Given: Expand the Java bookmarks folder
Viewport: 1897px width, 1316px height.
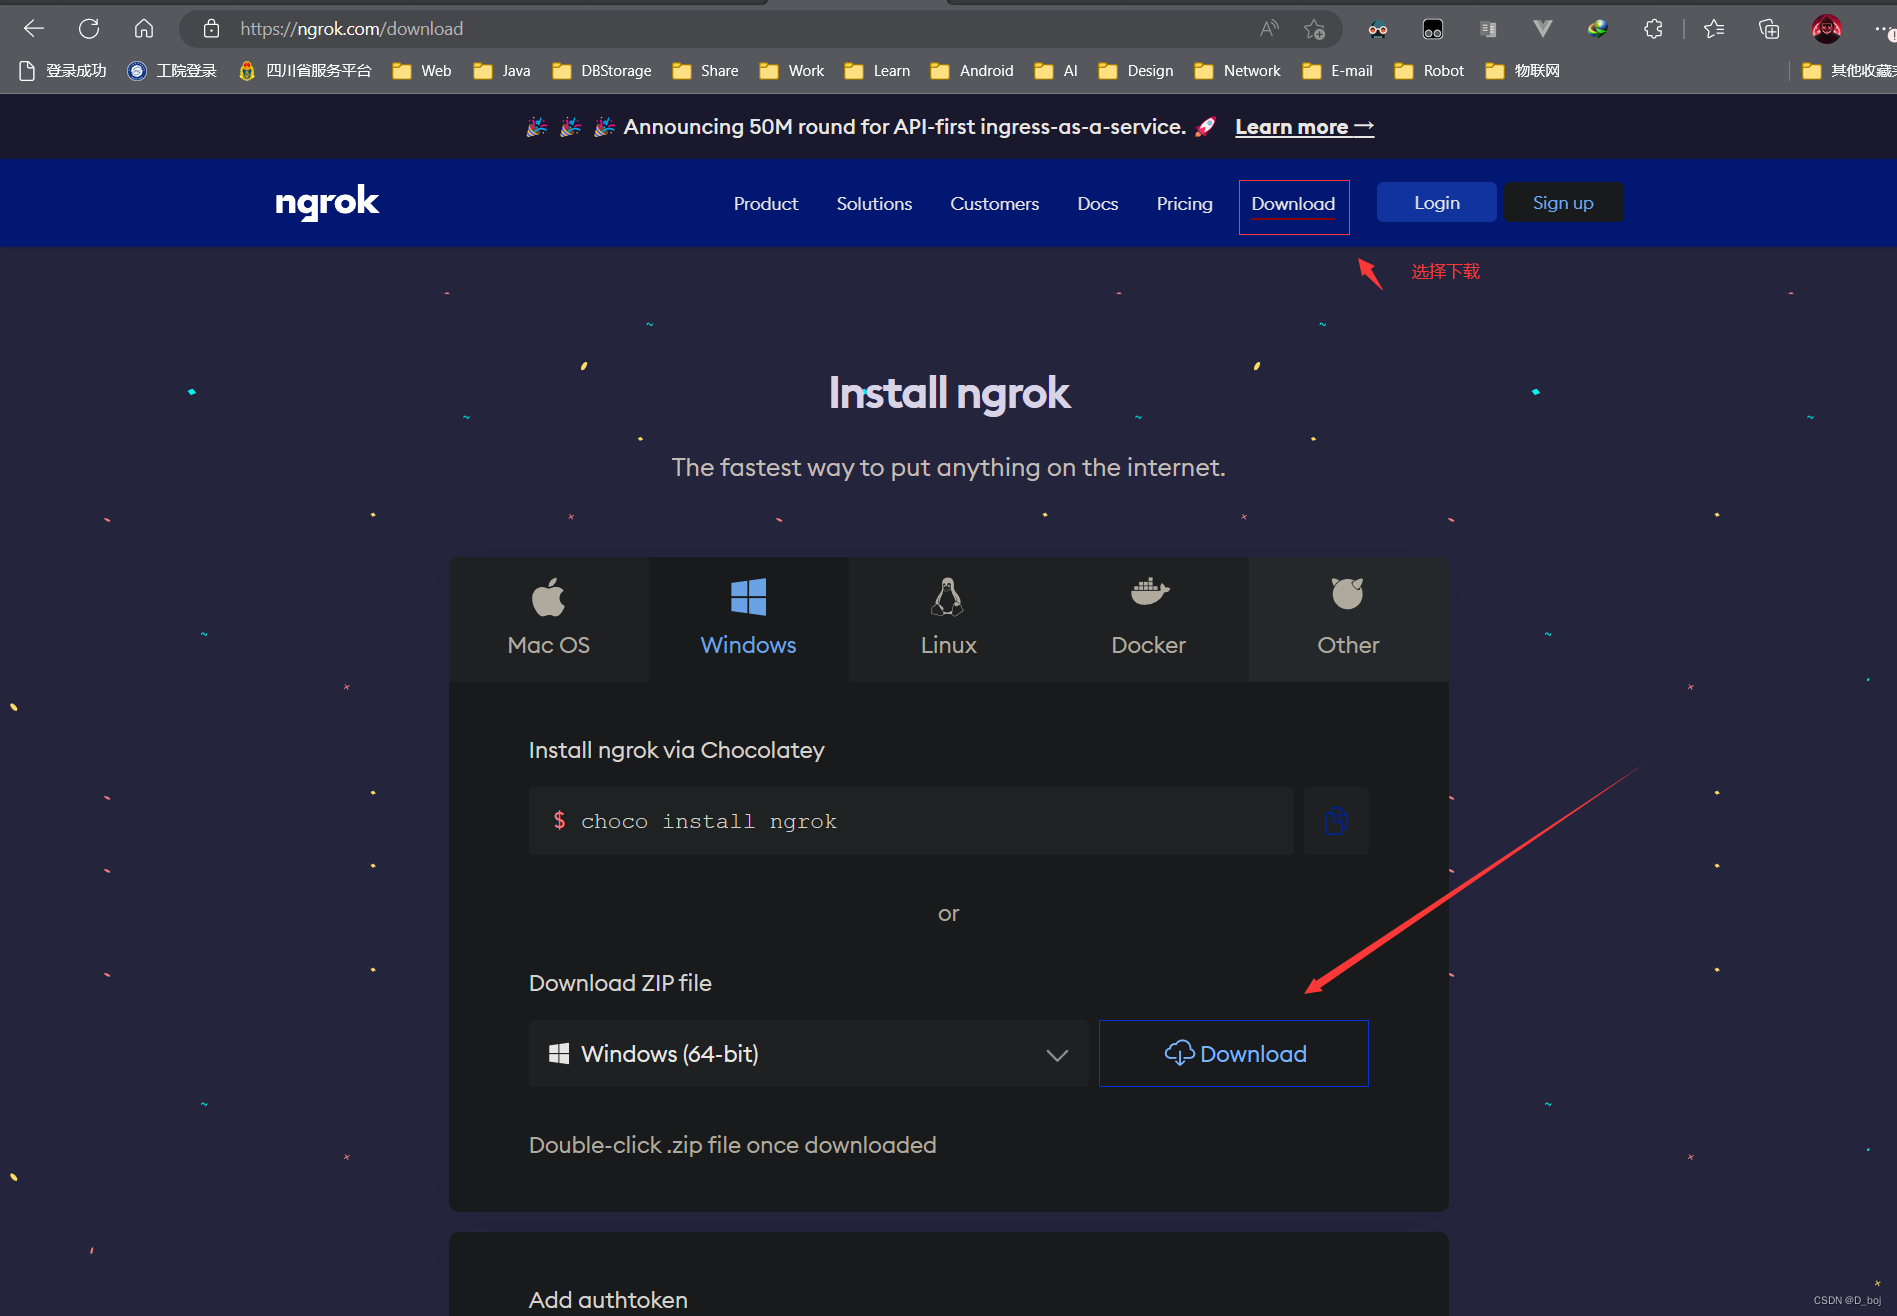Looking at the screenshot, I should [502, 71].
